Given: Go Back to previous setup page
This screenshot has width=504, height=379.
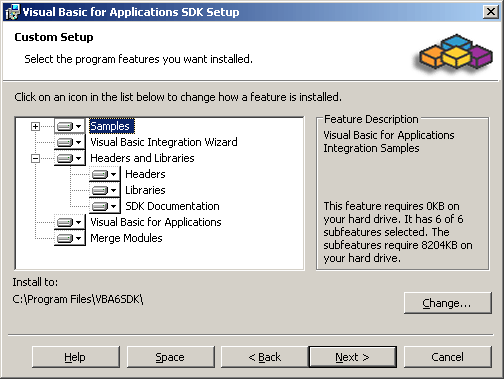Looking at the screenshot, I should 265,357.
